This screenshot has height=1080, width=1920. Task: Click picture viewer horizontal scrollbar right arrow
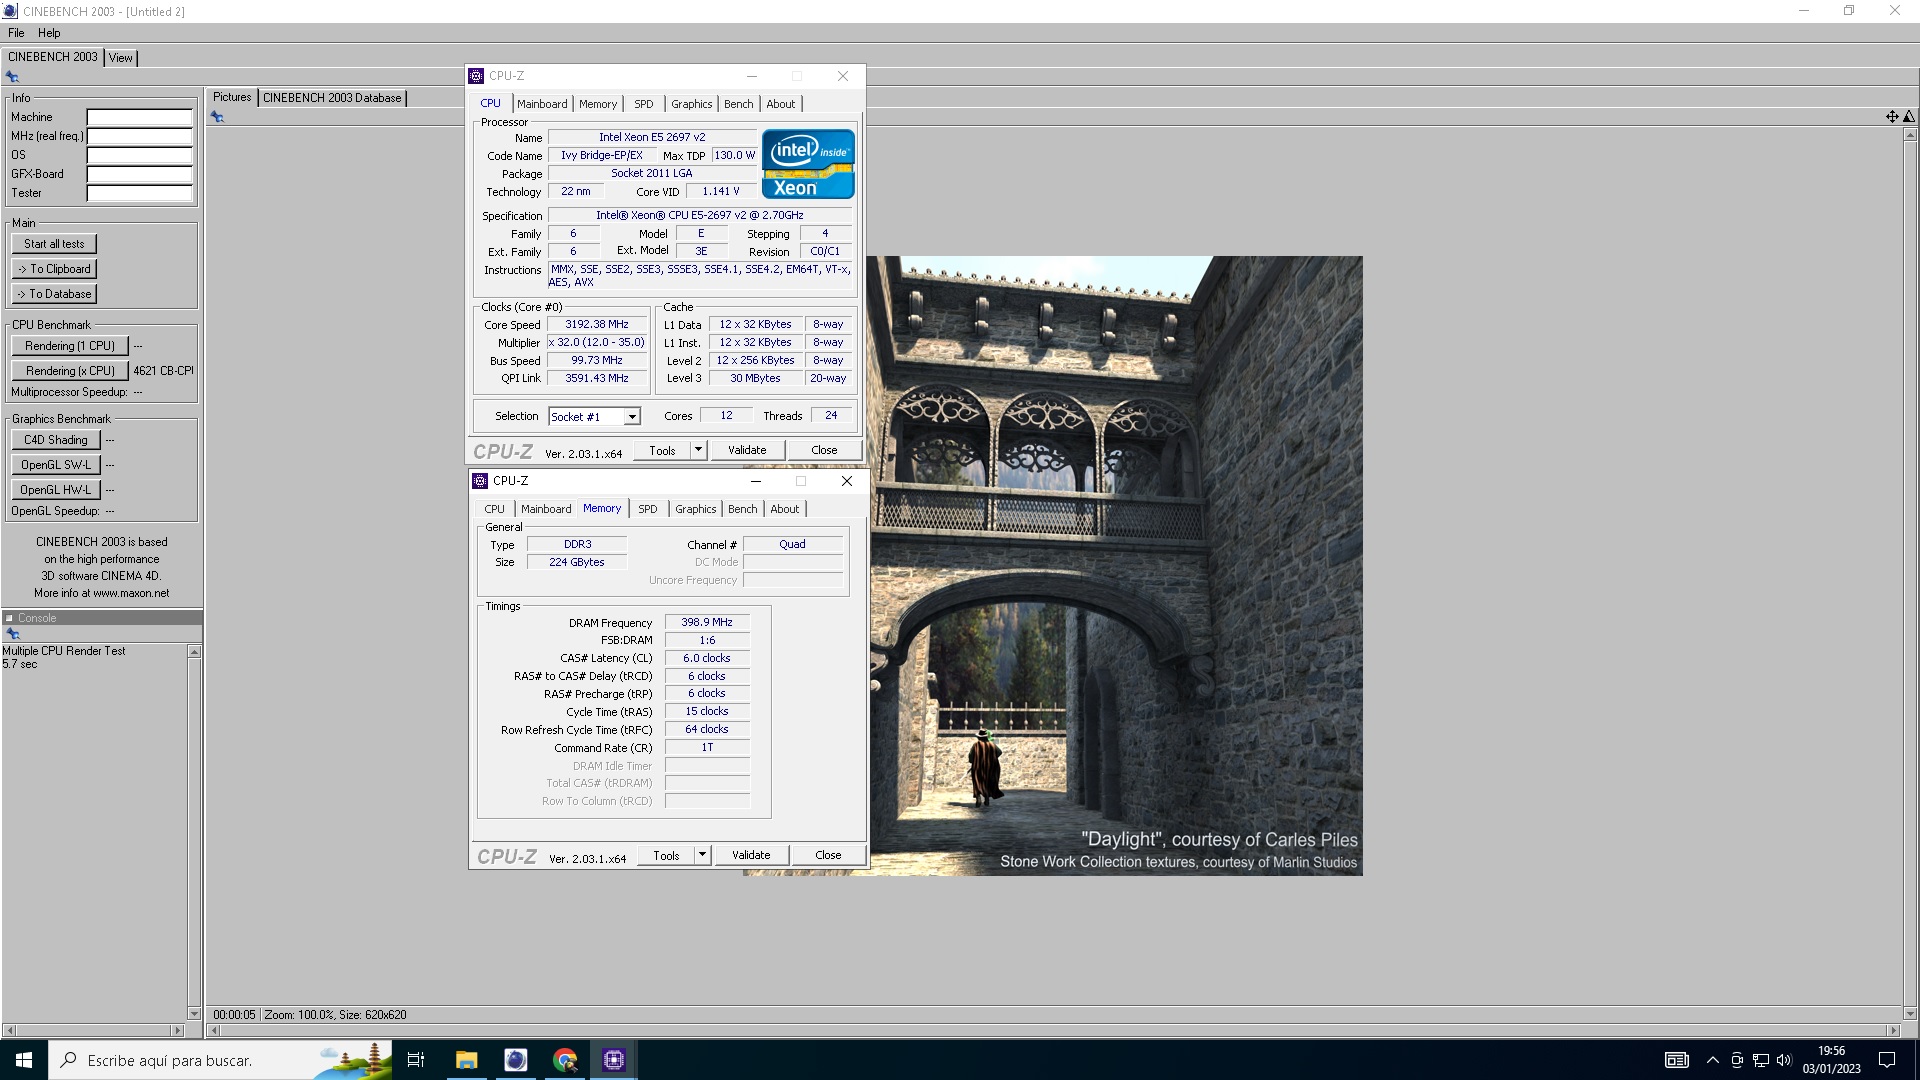pyautogui.click(x=1893, y=1030)
